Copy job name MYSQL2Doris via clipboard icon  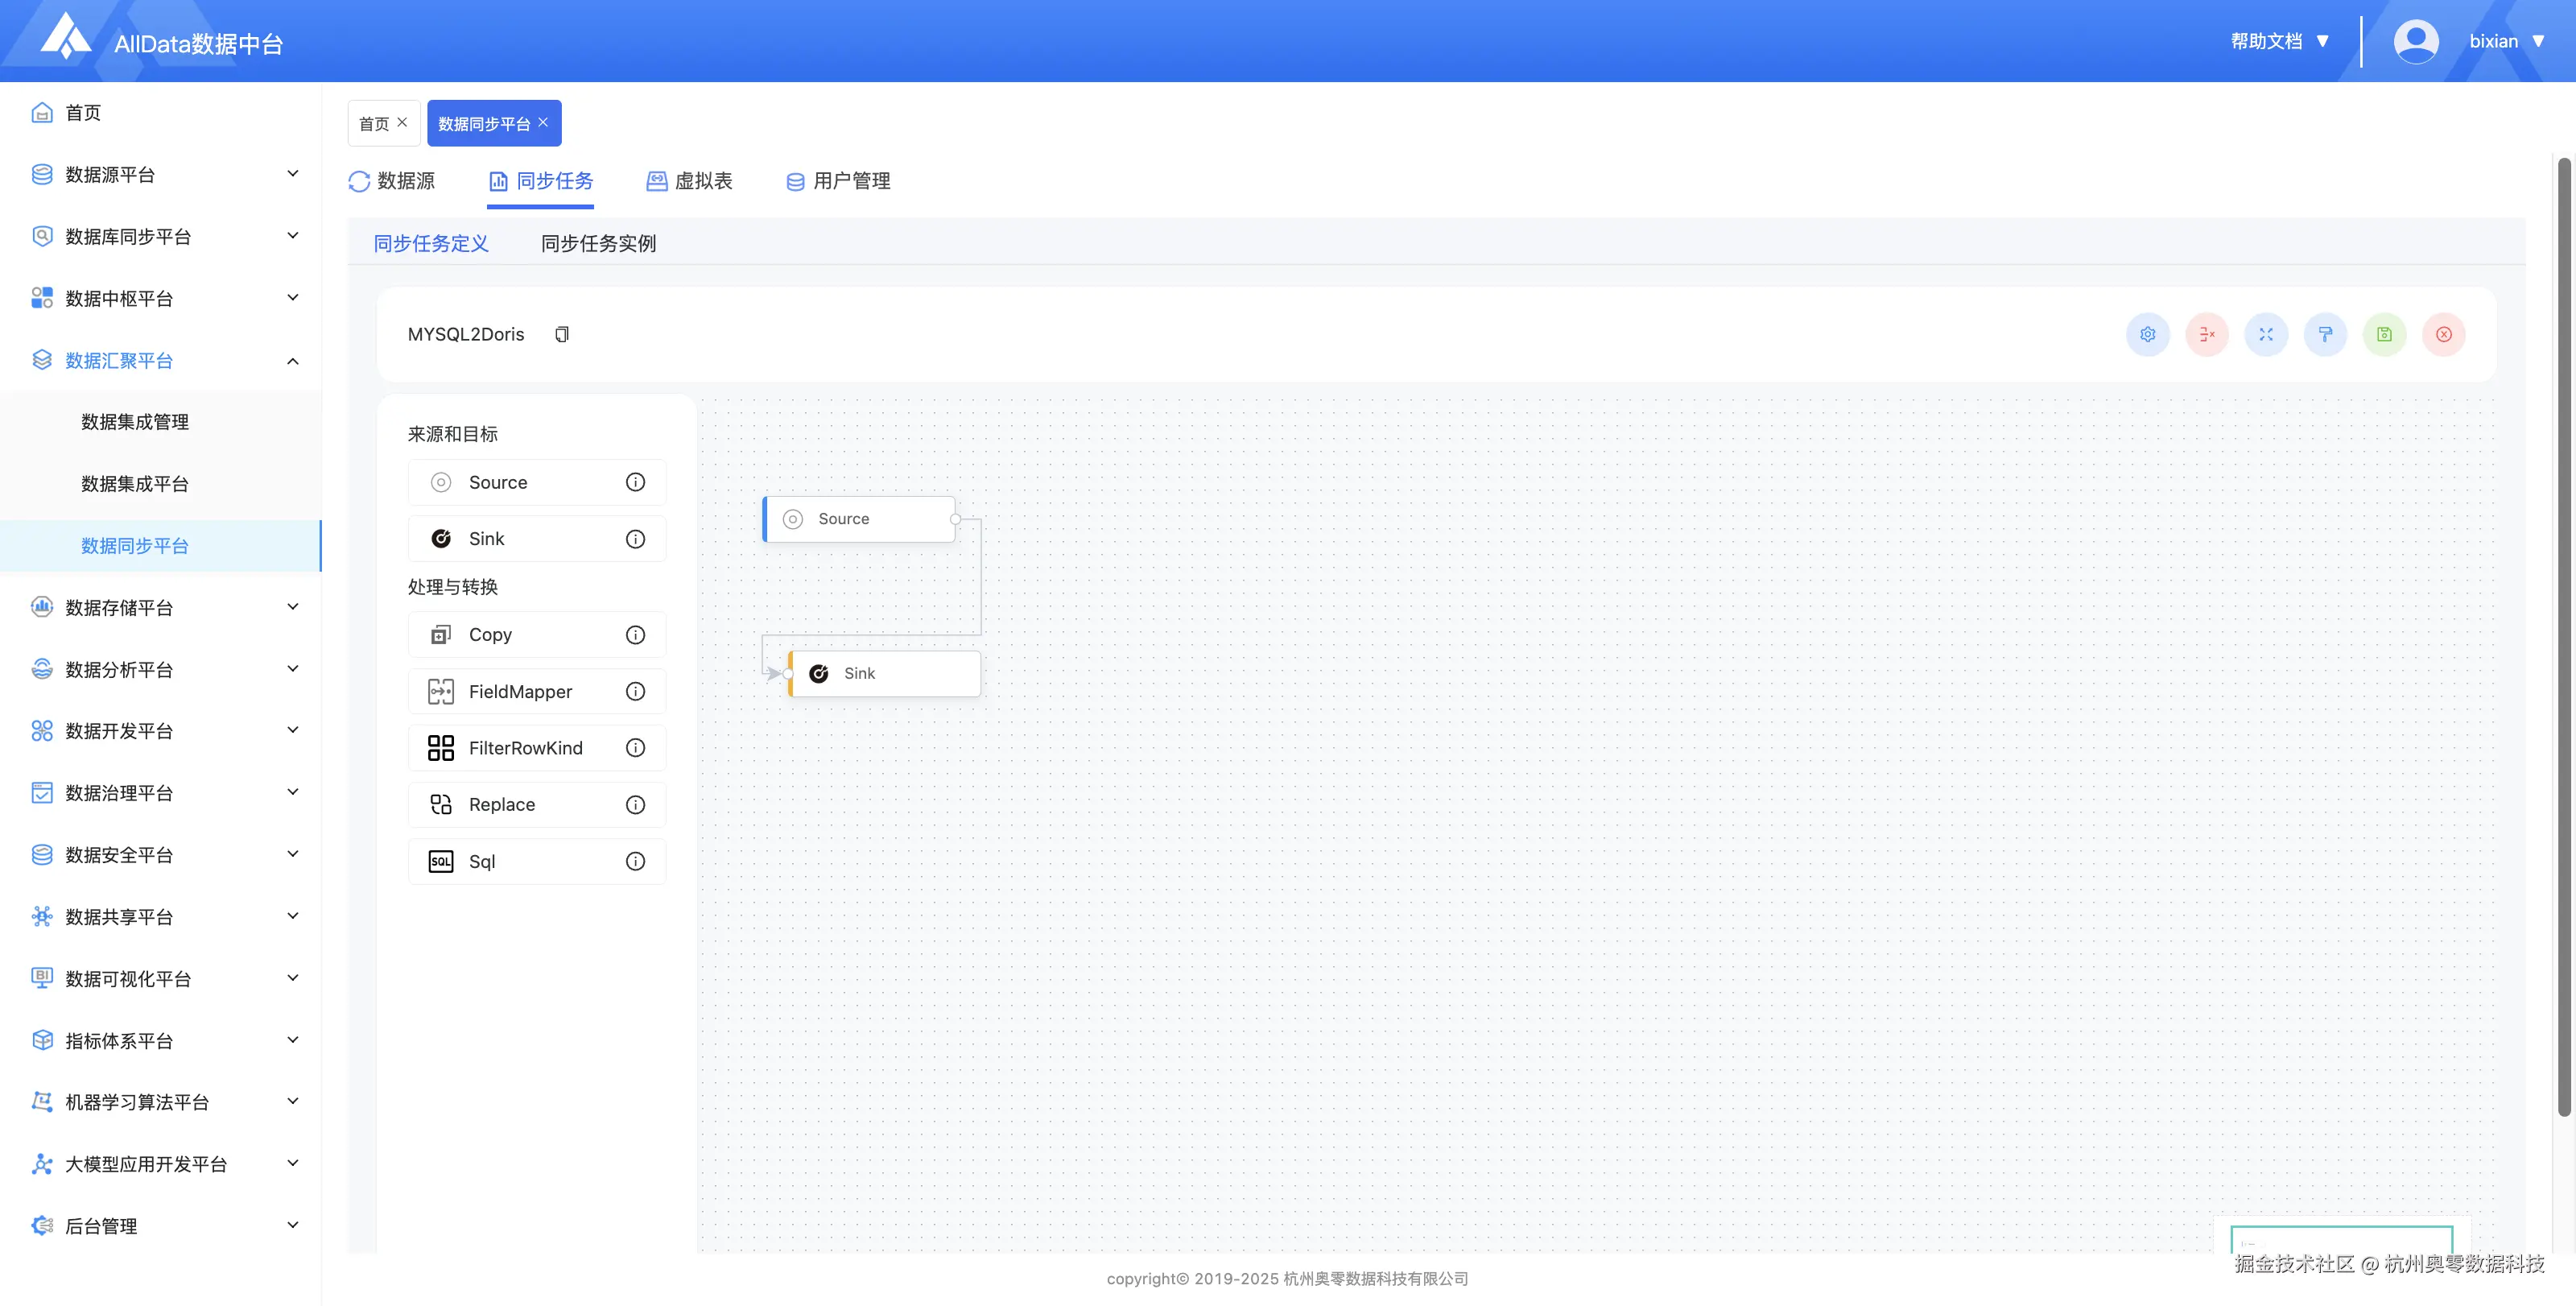click(x=562, y=334)
